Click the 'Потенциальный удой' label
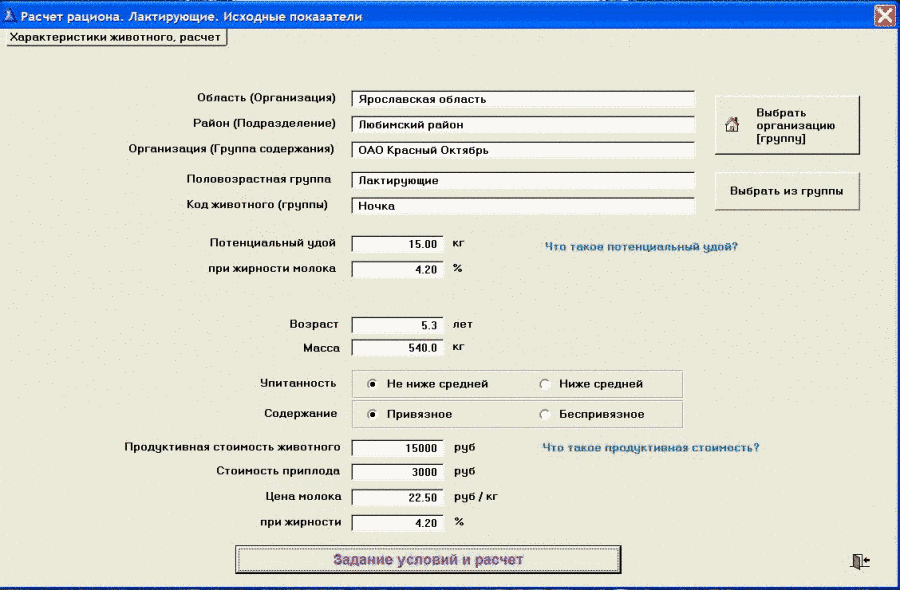The width and height of the screenshot is (900, 590). 273,243
